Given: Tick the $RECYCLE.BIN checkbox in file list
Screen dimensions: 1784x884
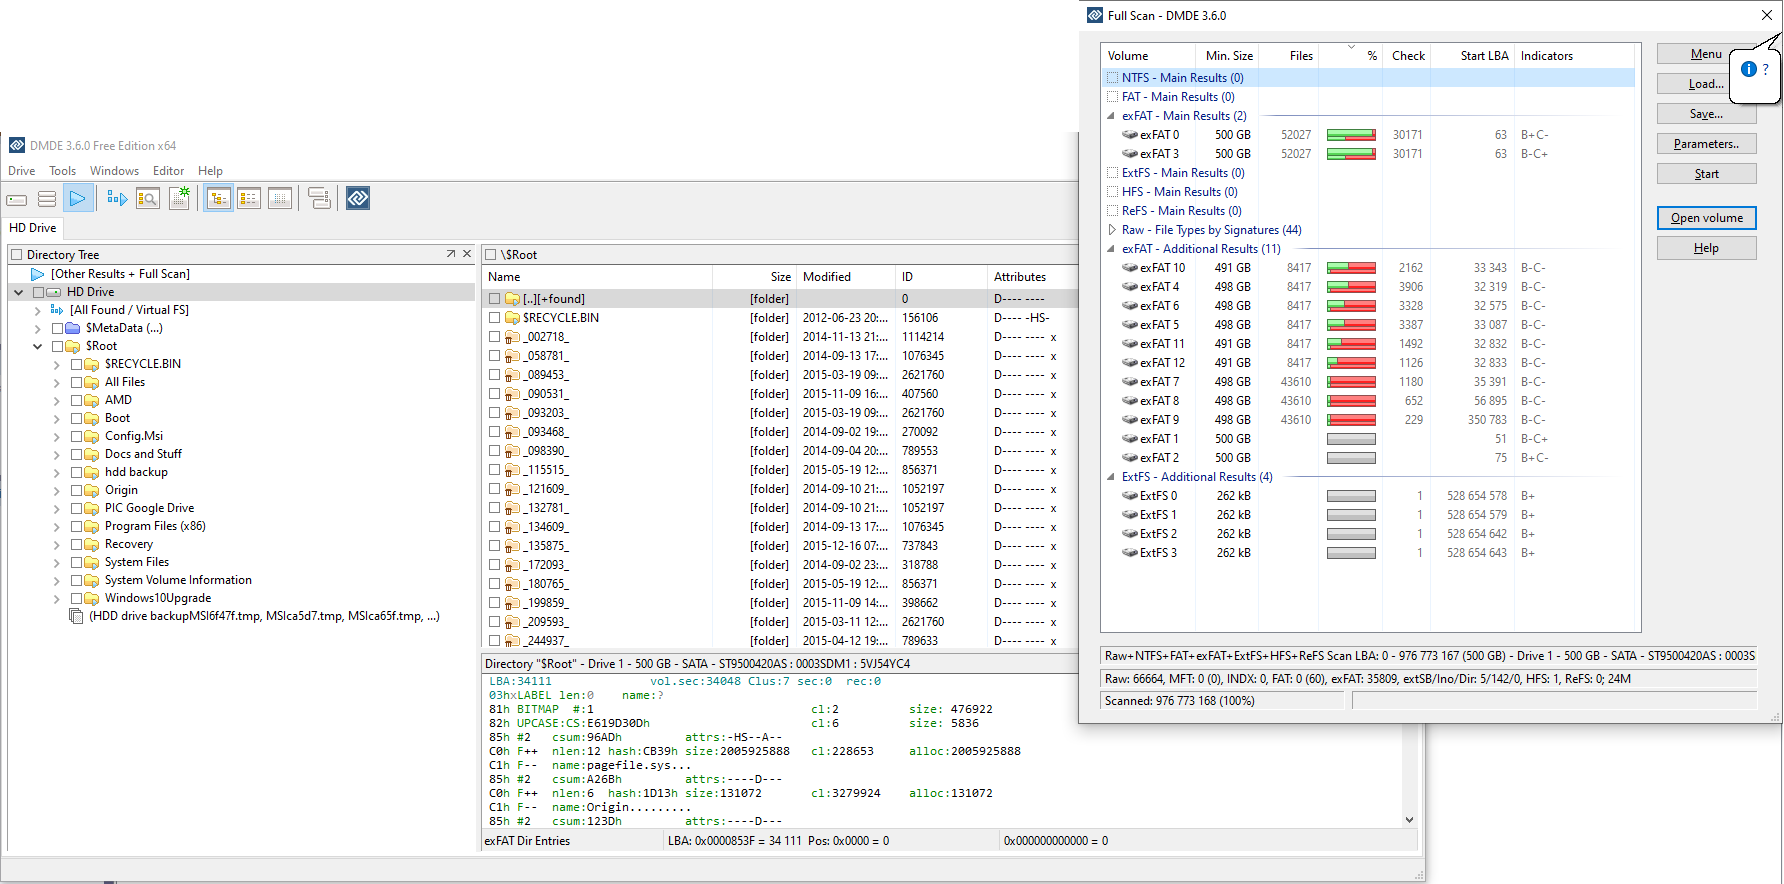Looking at the screenshot, I should click(494, 318).
